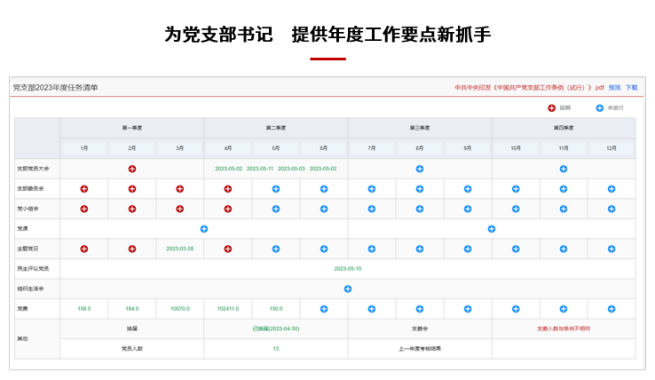The height and width of the screenshot is (380, 655).
Task: Add 支部委员会 record for 7月
Action: click(x=372, y=189)
